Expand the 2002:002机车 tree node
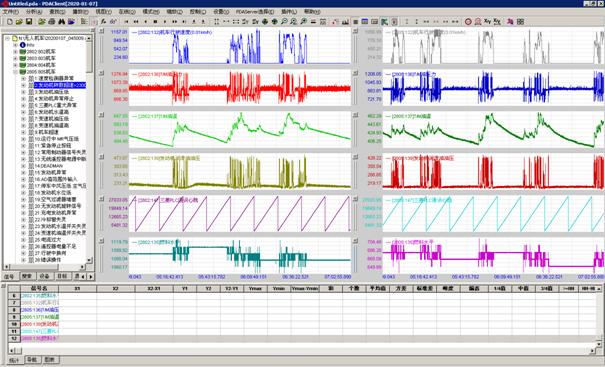Image resolution: width=605 pixels, height=367 pixels. (x=15, y=52)
